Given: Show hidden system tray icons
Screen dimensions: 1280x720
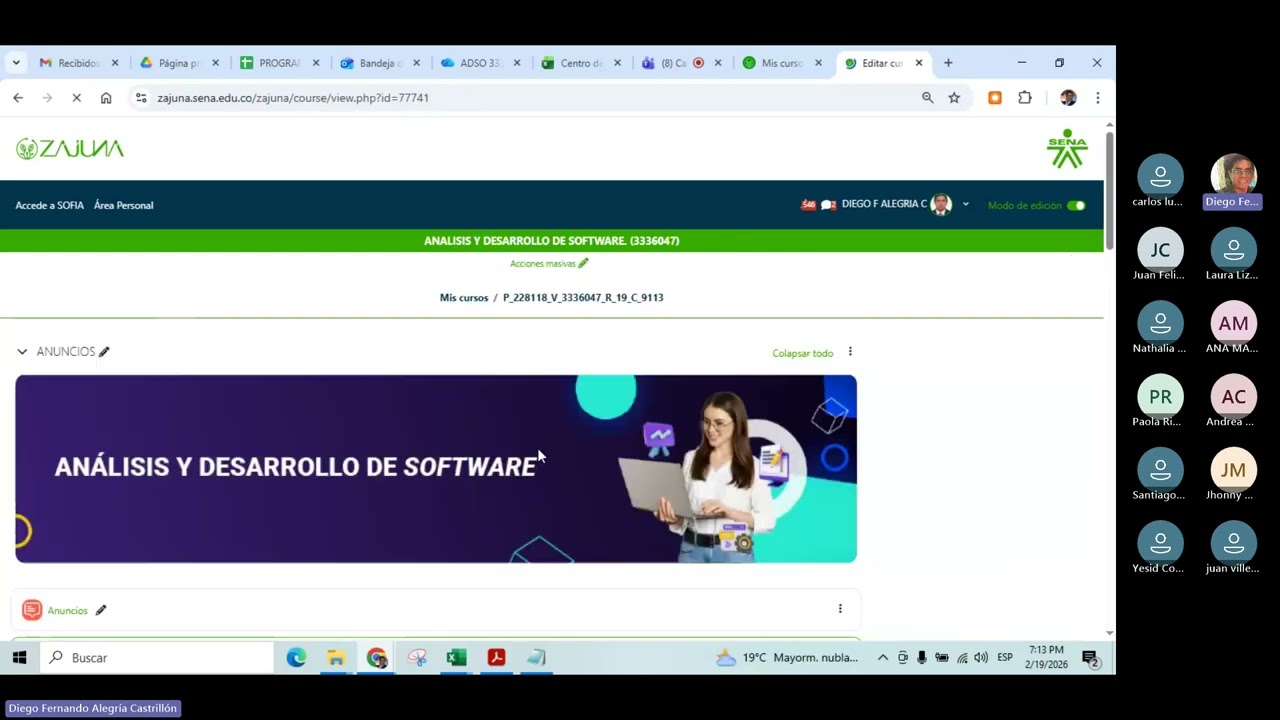Looking at the screenshot, I should point(882,657).
